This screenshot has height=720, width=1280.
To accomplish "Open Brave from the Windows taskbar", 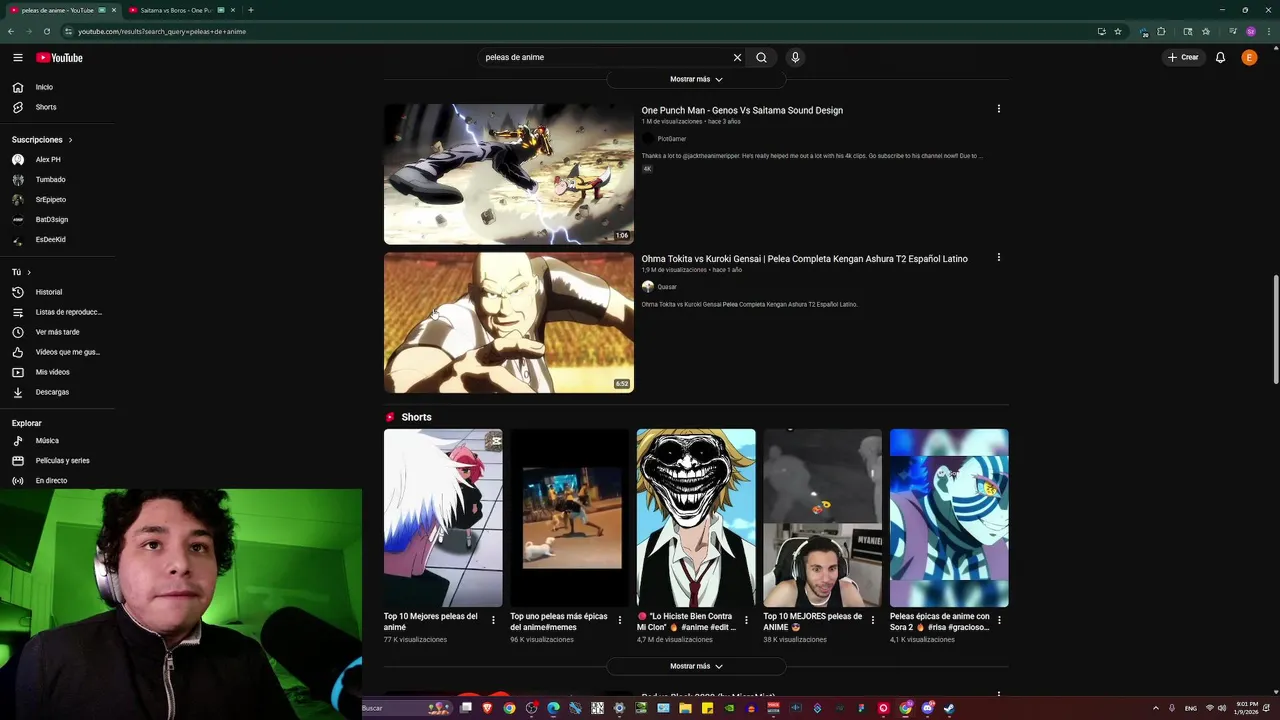I will coord(487,708).
